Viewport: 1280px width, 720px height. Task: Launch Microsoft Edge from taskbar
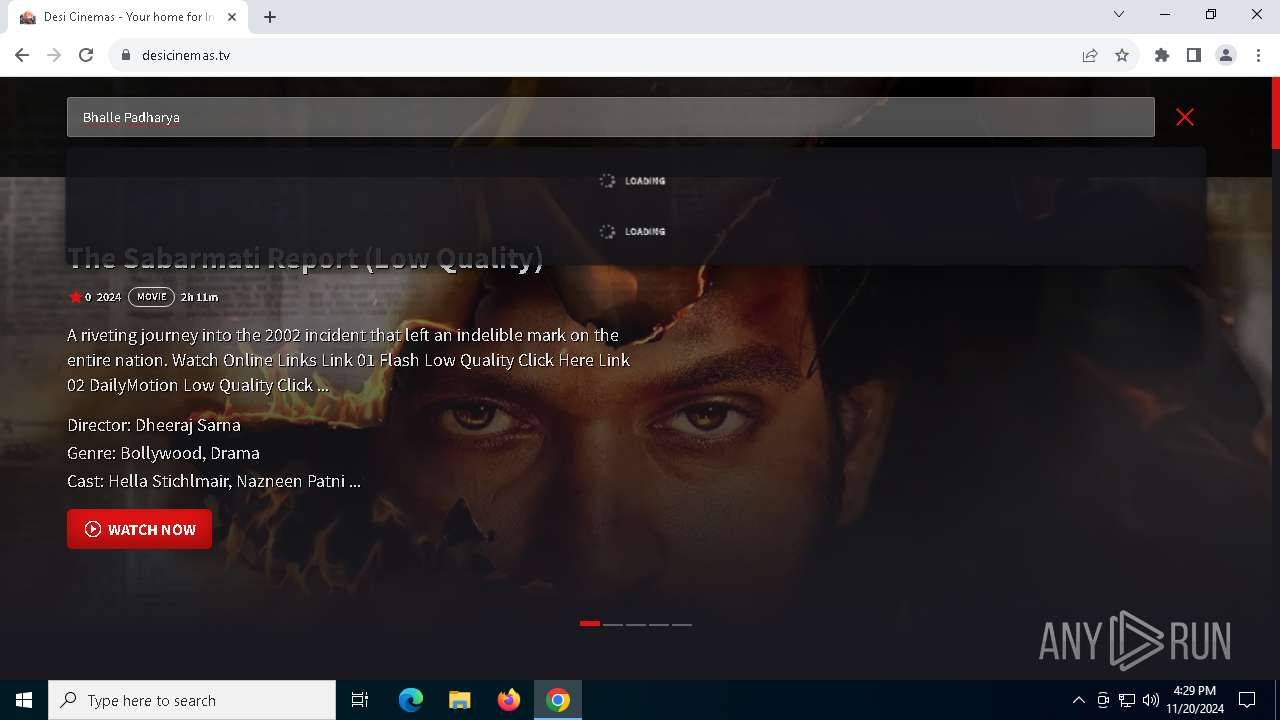411,700
